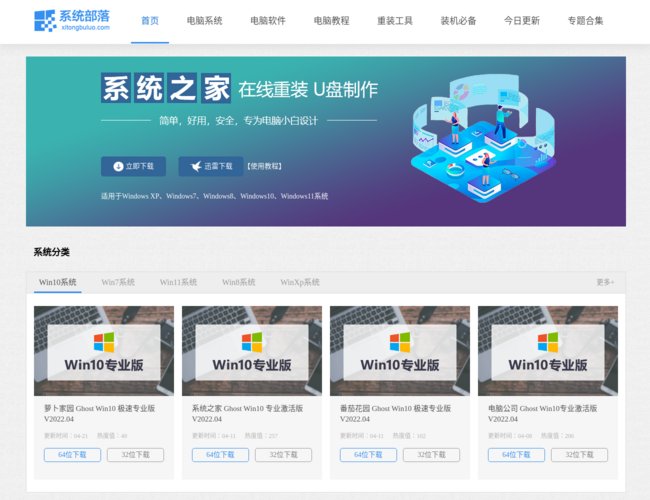Go to 电脑软件 in the top navigation

tap(268, 21)
